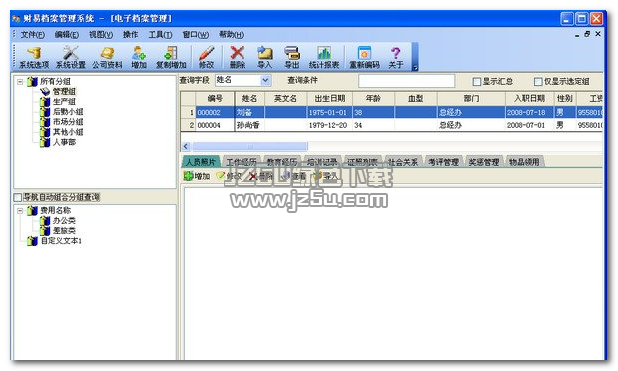The image size is (618, 371).
Task: Switch to 人员照片 tab
Action: pos(201,162)
